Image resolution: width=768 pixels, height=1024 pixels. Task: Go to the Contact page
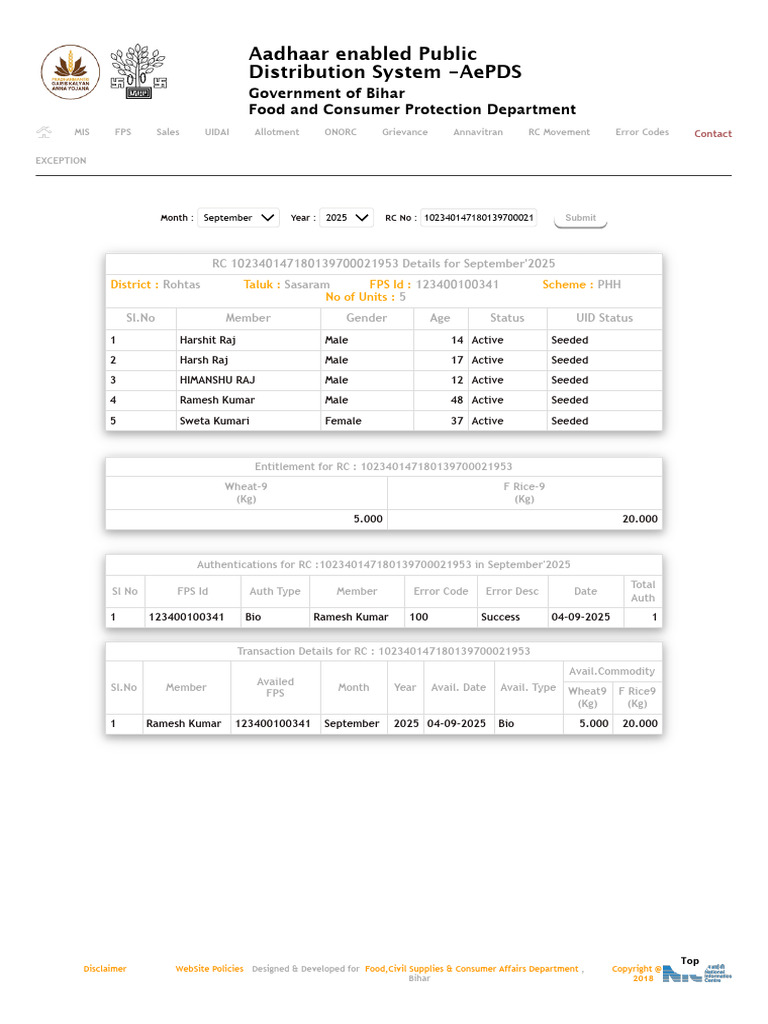713,133
